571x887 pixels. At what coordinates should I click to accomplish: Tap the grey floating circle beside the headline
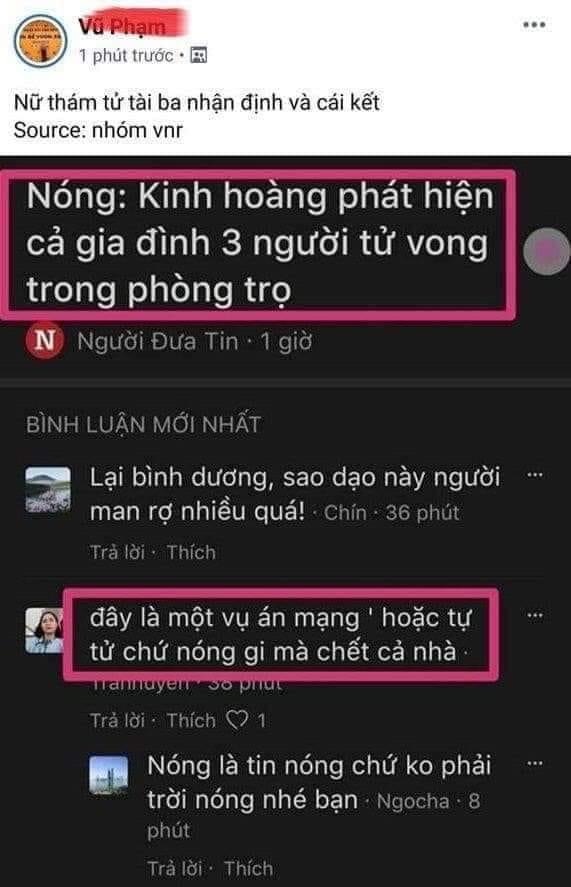coord(546,252)
